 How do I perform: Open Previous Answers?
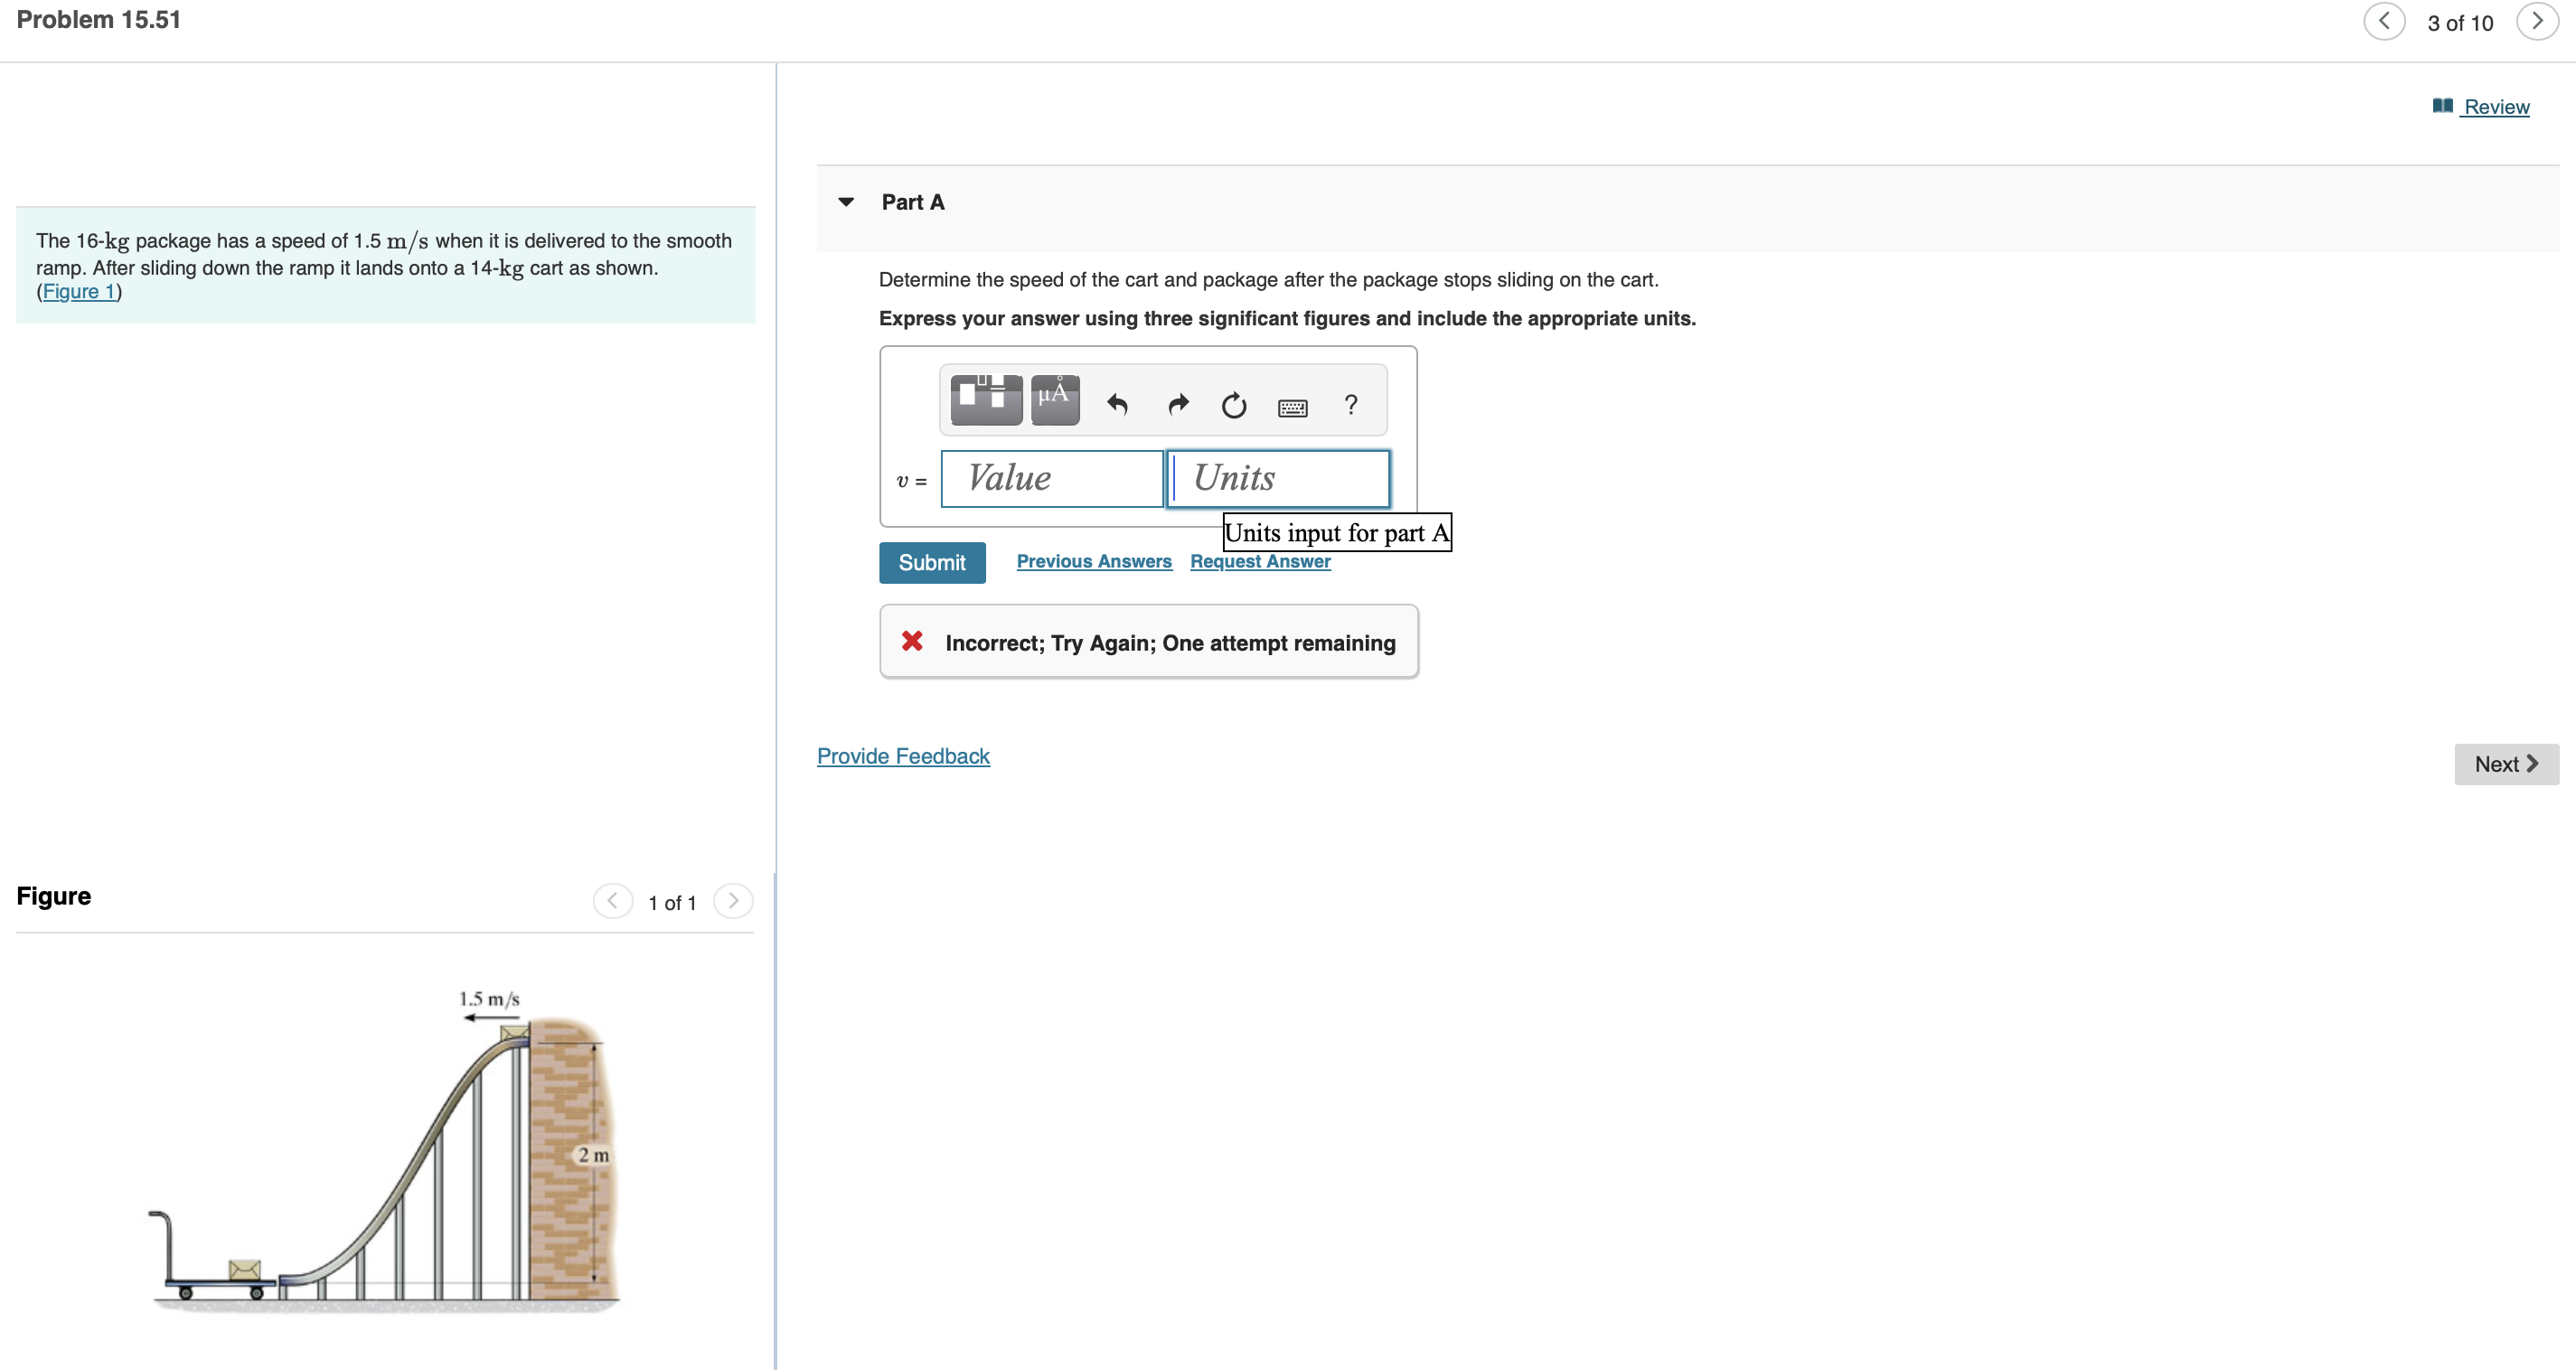1093,561
